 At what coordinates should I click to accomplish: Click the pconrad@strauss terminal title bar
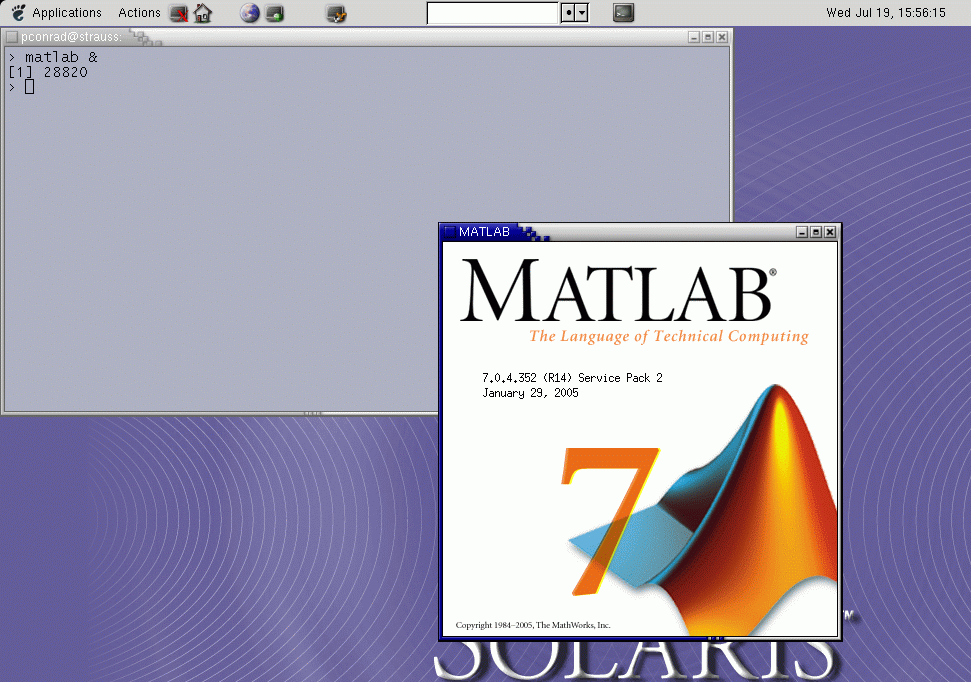pyautogui.click(x=365, y=37)
